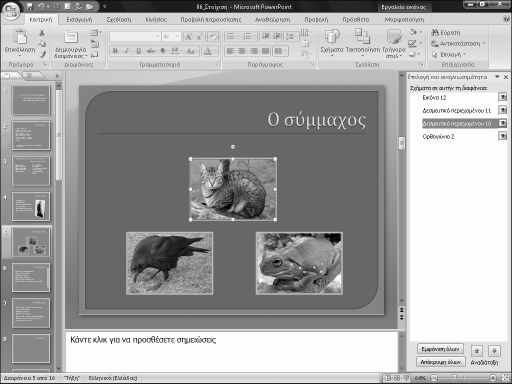
Task: Open the Μορφοποίηση ribbon tab
Action: coord(404,20)
